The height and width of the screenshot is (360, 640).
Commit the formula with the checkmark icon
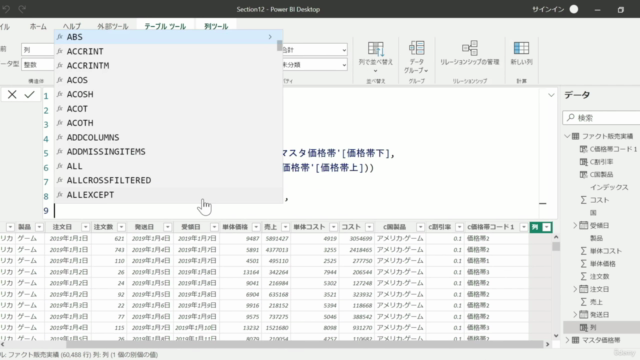point(29,95)
